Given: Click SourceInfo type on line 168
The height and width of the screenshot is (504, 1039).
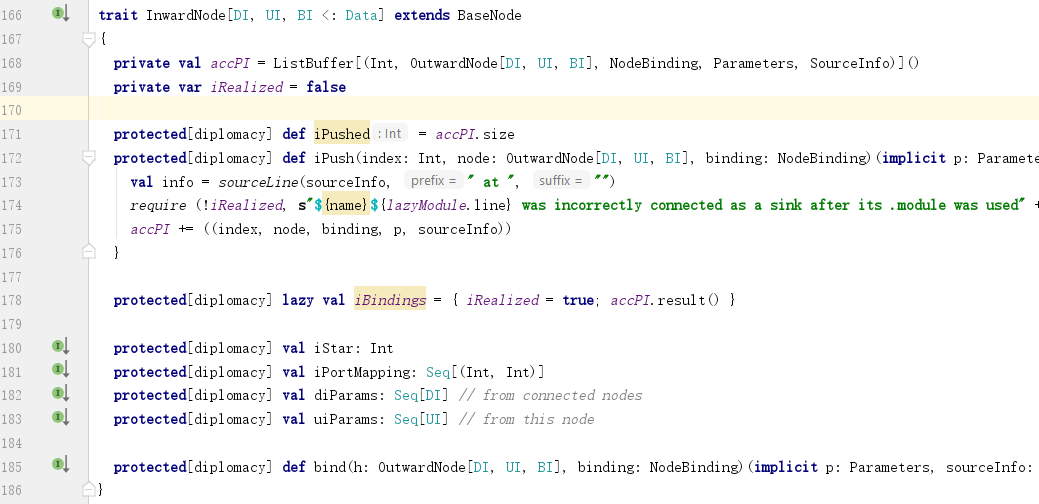Looking at the screenshot, I should (x=849, y=63).
